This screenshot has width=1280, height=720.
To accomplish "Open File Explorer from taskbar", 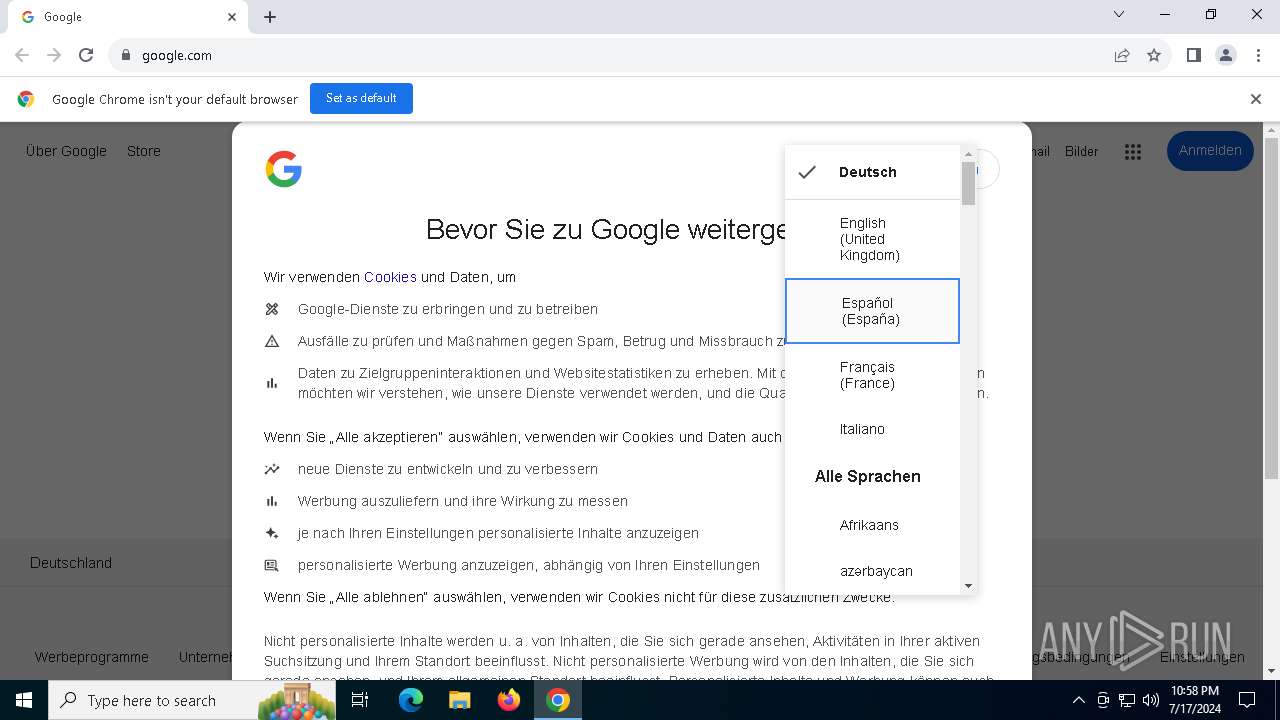I will (459, 700).
